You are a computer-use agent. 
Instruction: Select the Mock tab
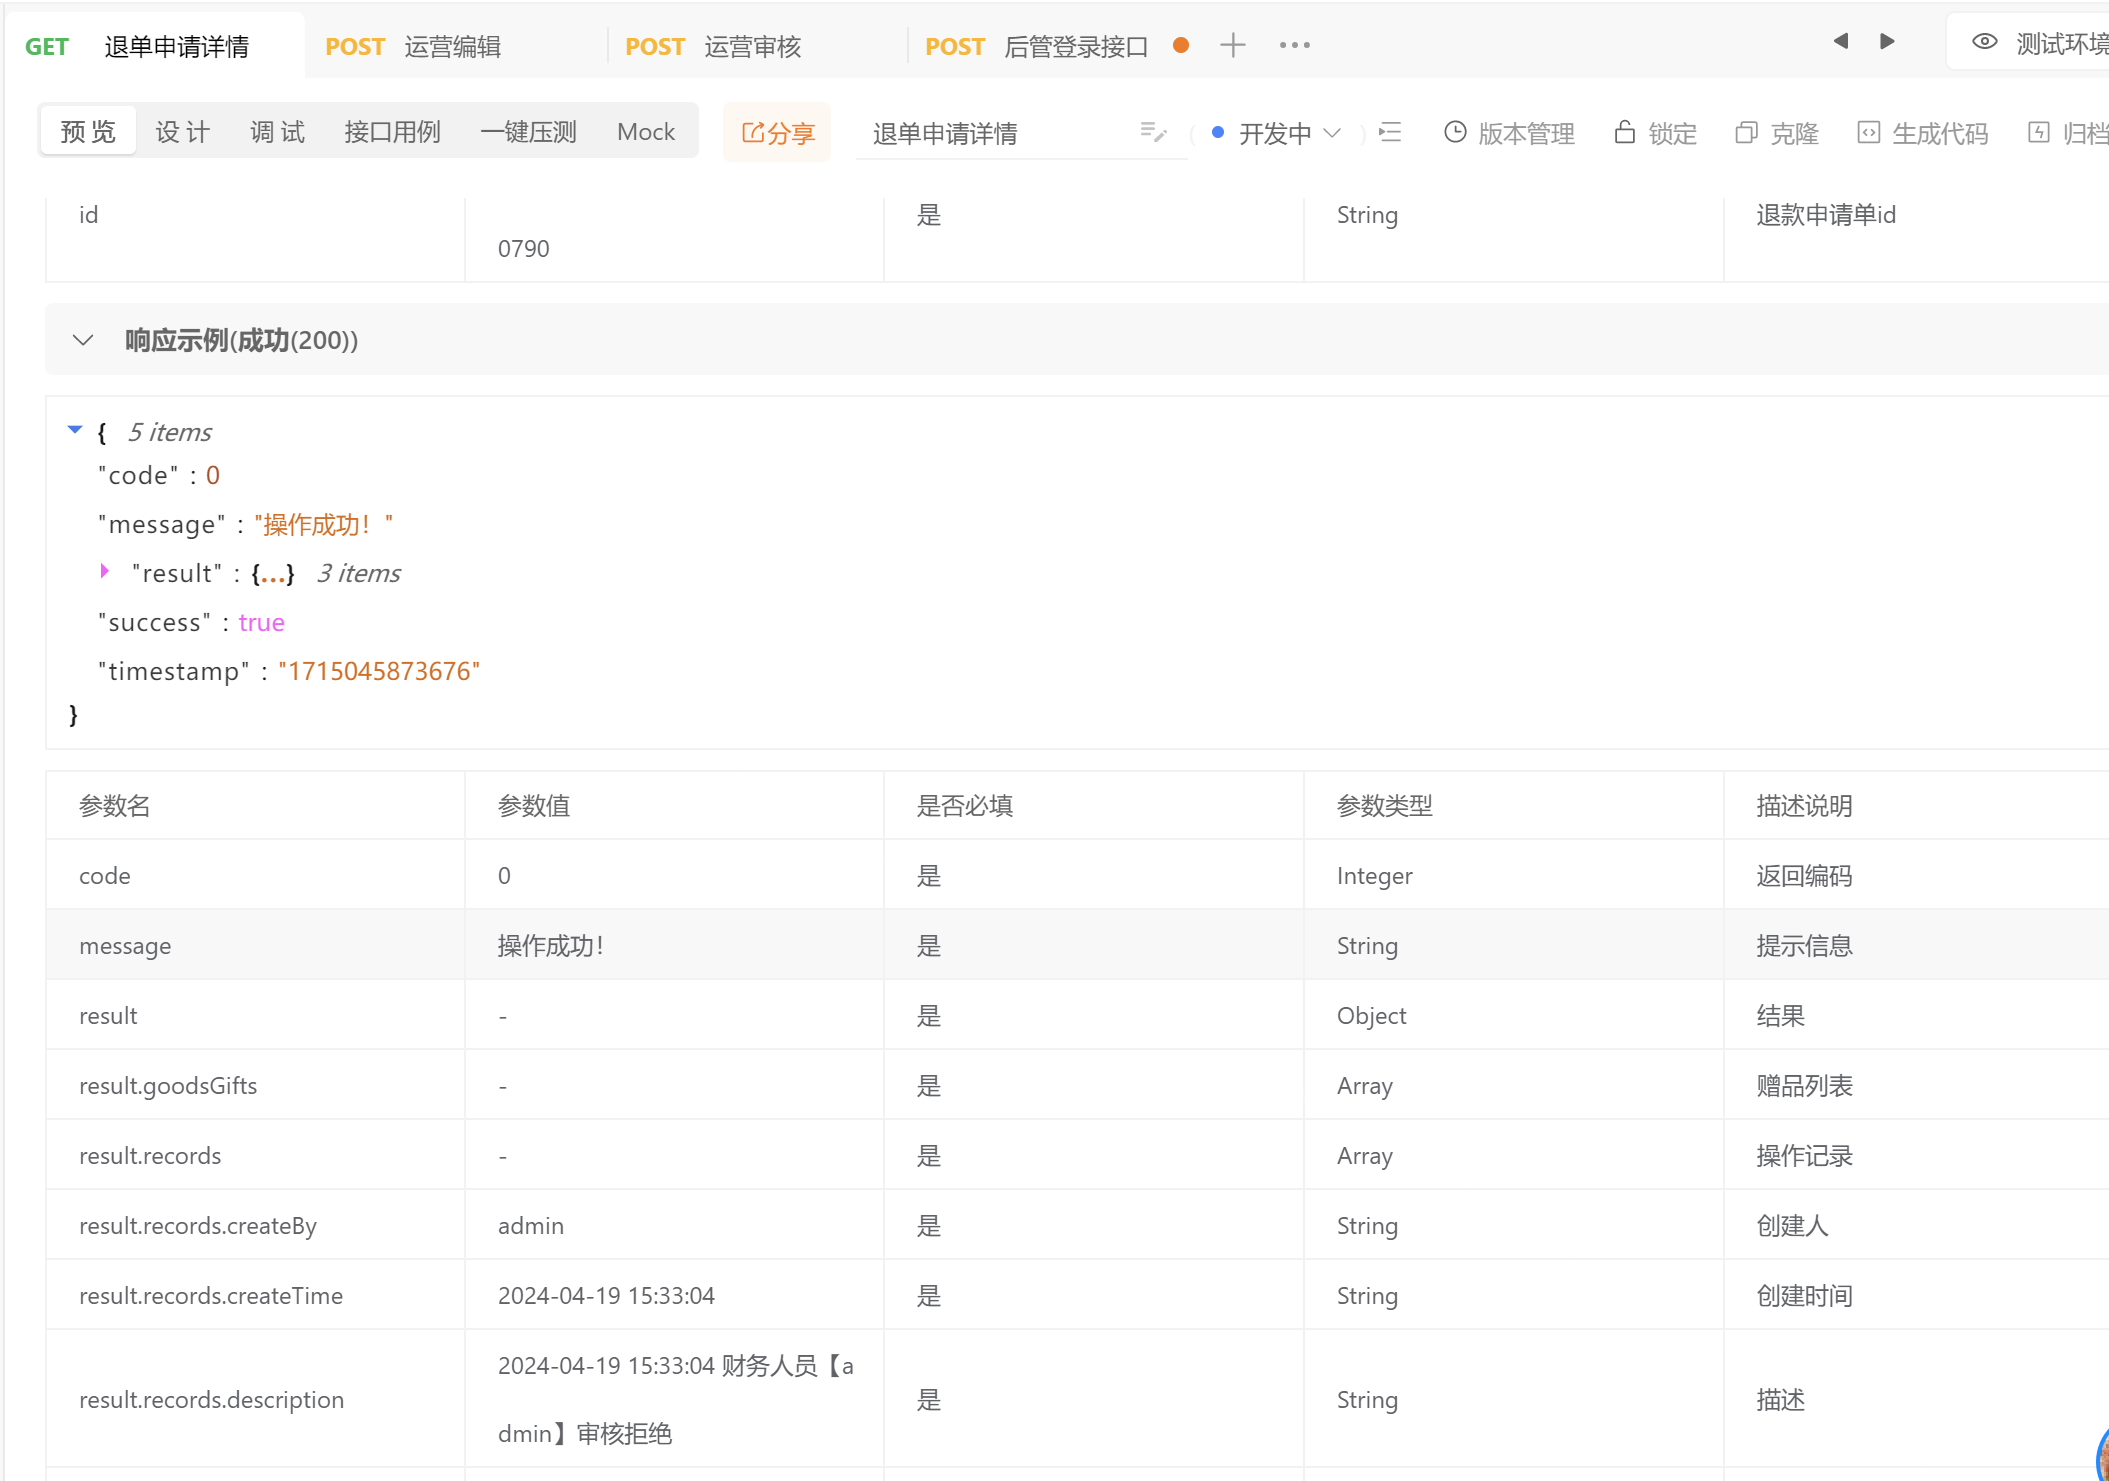(646, 132)
